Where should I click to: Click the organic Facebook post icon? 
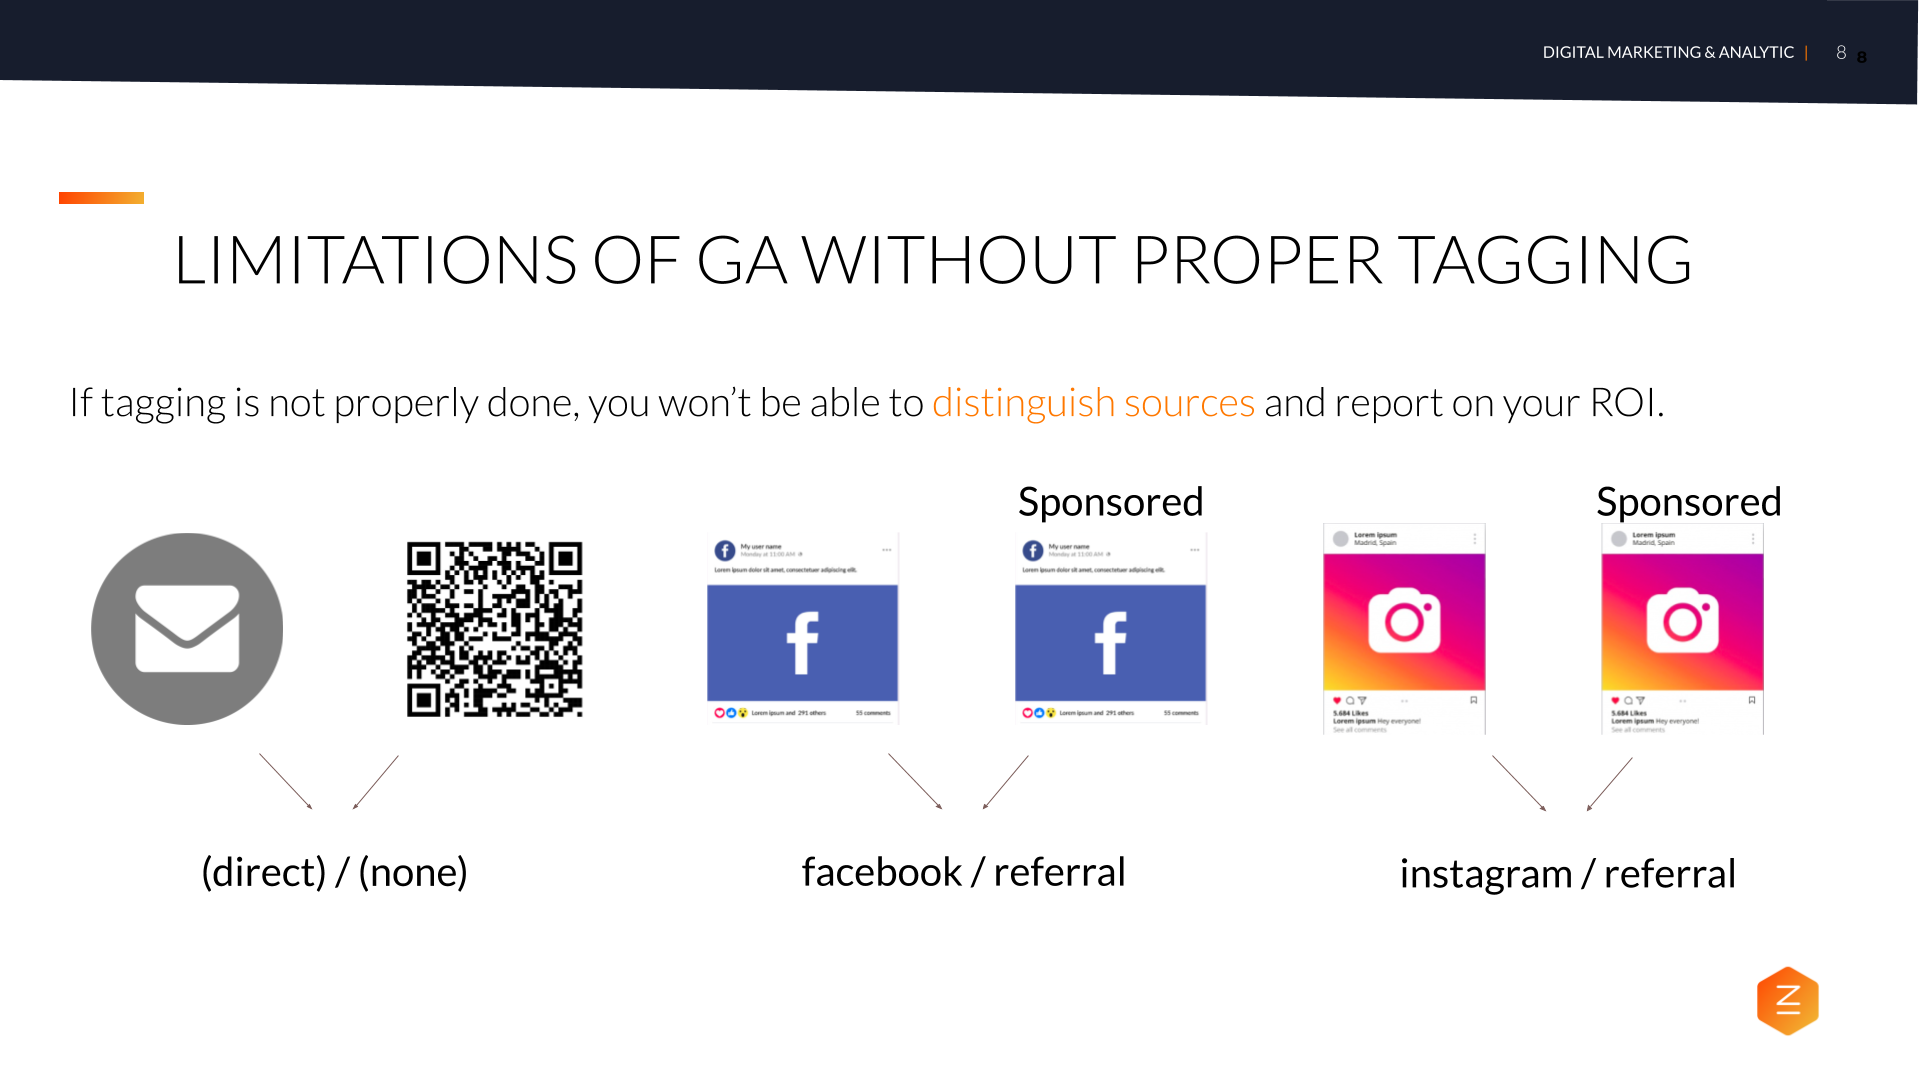[x=802, y=633]
